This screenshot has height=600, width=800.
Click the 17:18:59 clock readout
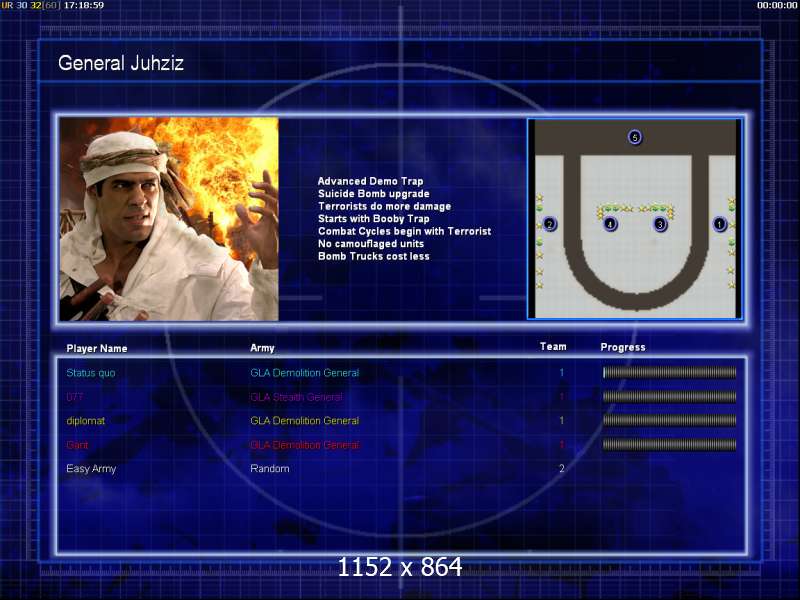(x=84, y=5)
